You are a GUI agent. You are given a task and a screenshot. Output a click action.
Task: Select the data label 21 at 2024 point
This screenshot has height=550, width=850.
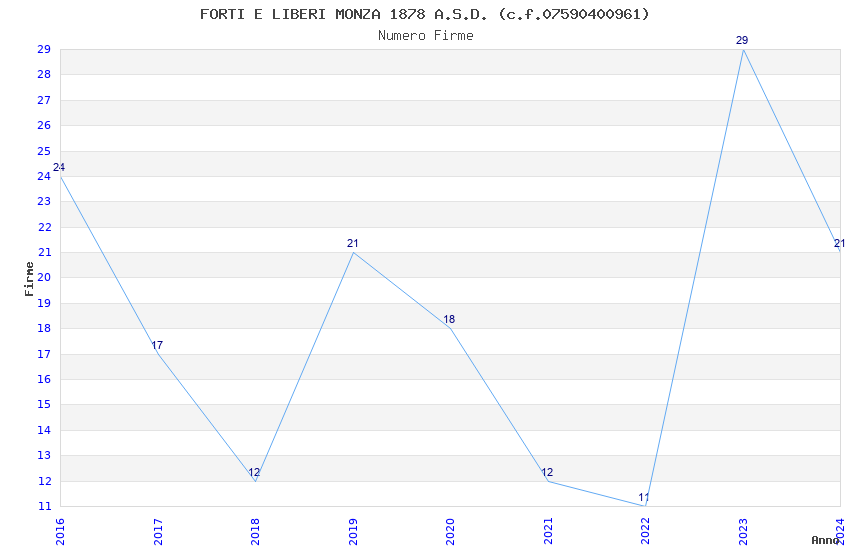click(840, 243)
